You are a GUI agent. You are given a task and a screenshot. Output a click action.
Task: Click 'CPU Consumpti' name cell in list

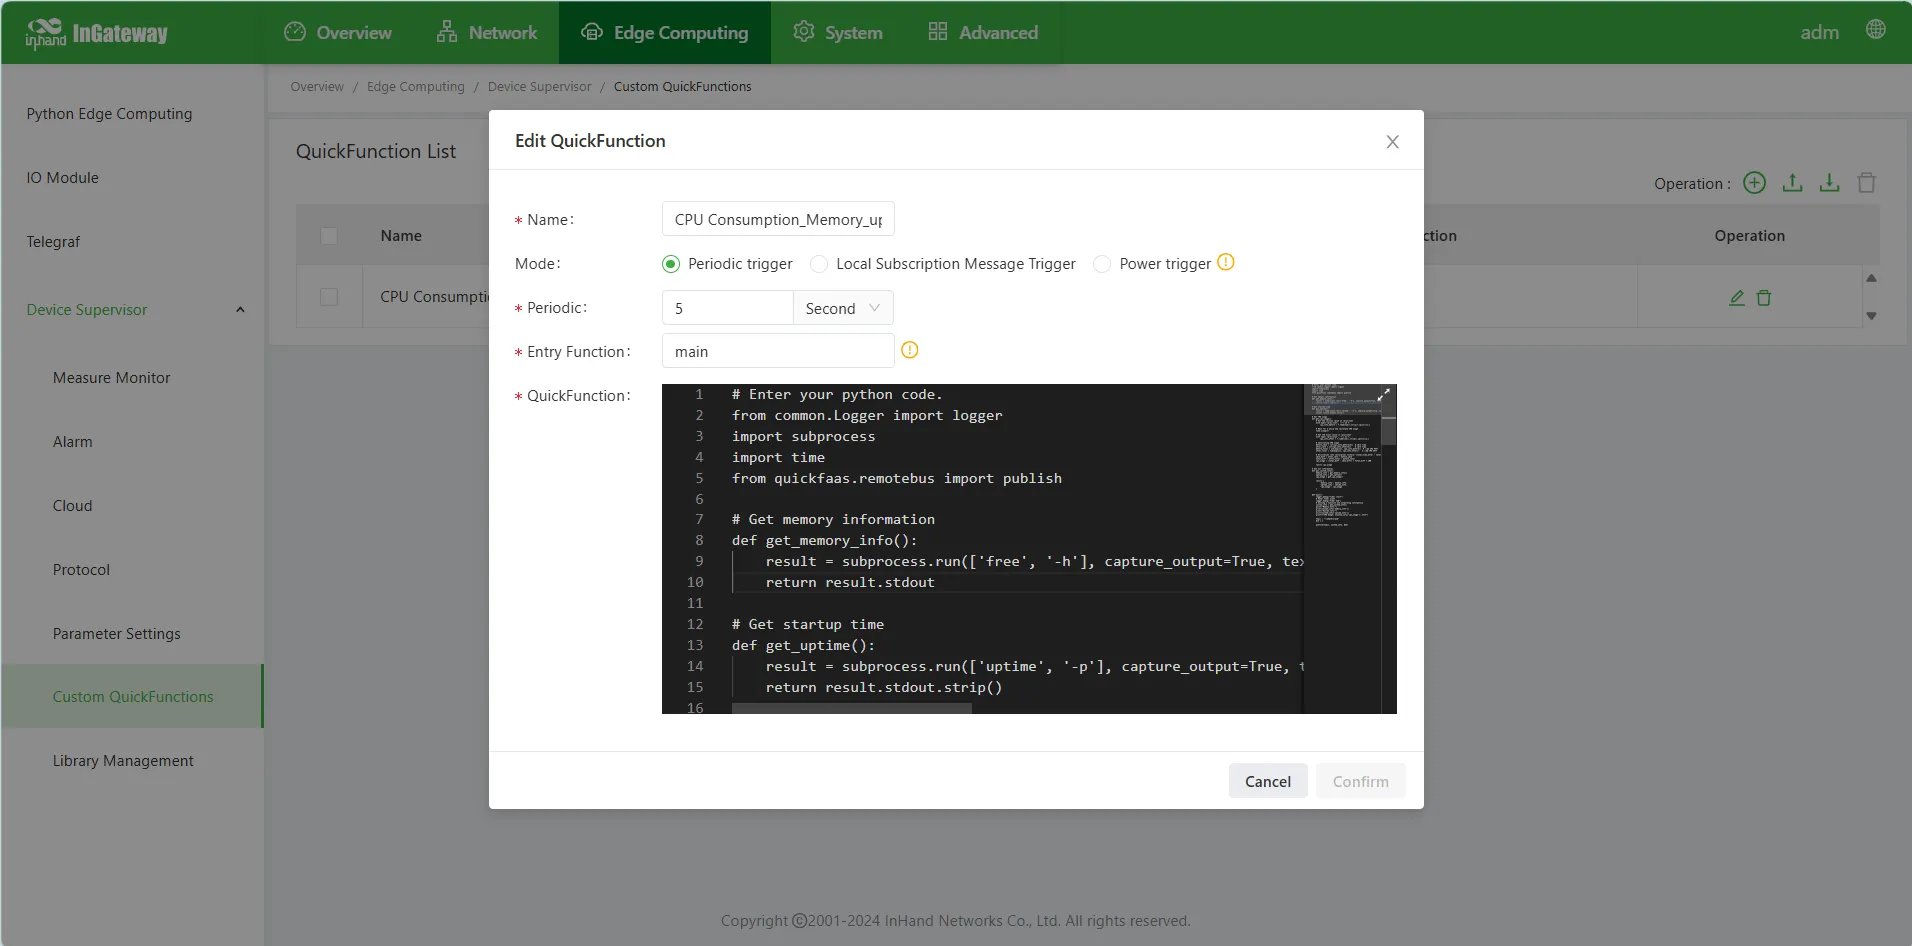point(434,297)
